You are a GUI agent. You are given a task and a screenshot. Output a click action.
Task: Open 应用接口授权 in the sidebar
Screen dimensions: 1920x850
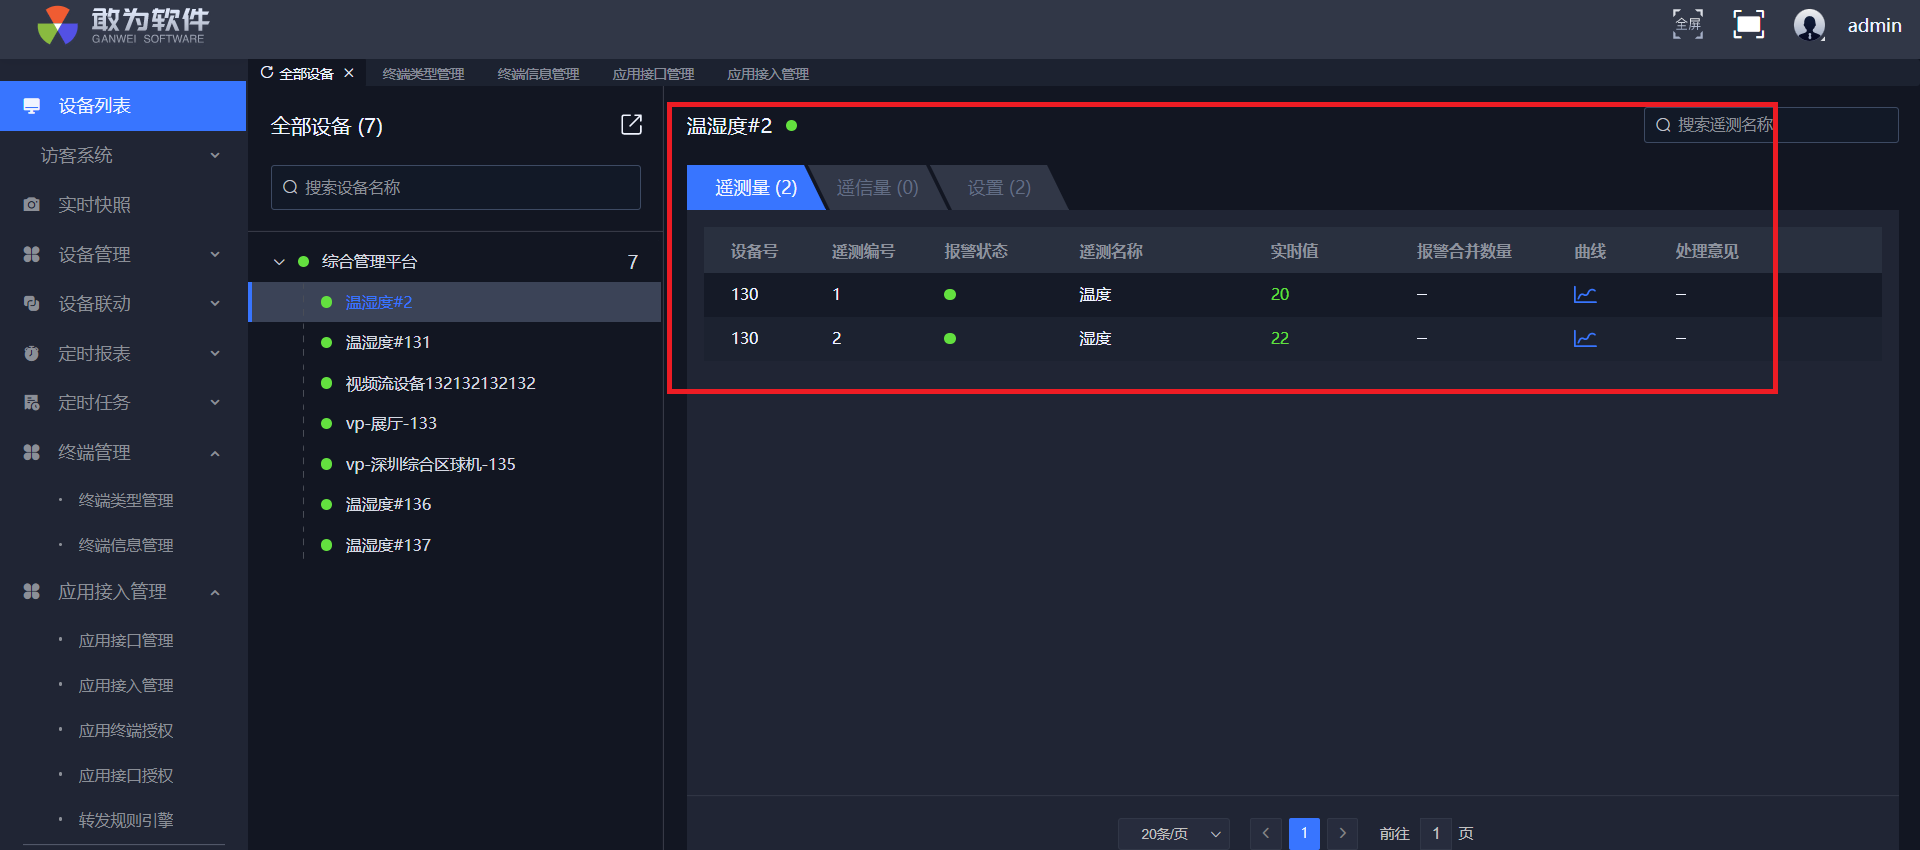click(126, 775)
